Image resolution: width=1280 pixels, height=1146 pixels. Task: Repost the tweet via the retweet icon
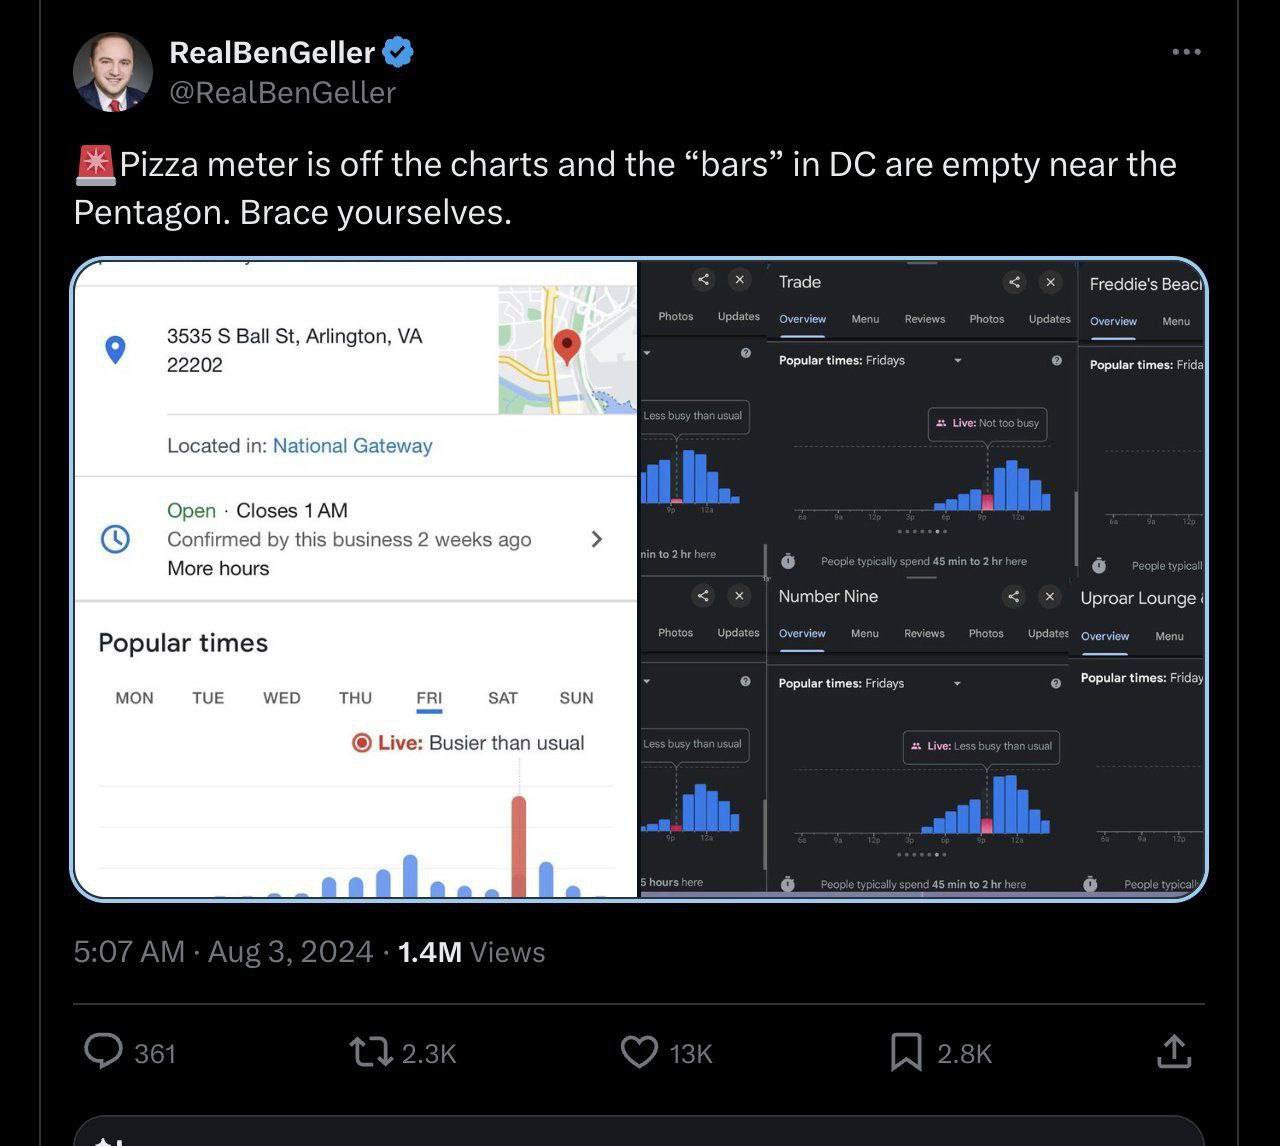[370, 1052]
